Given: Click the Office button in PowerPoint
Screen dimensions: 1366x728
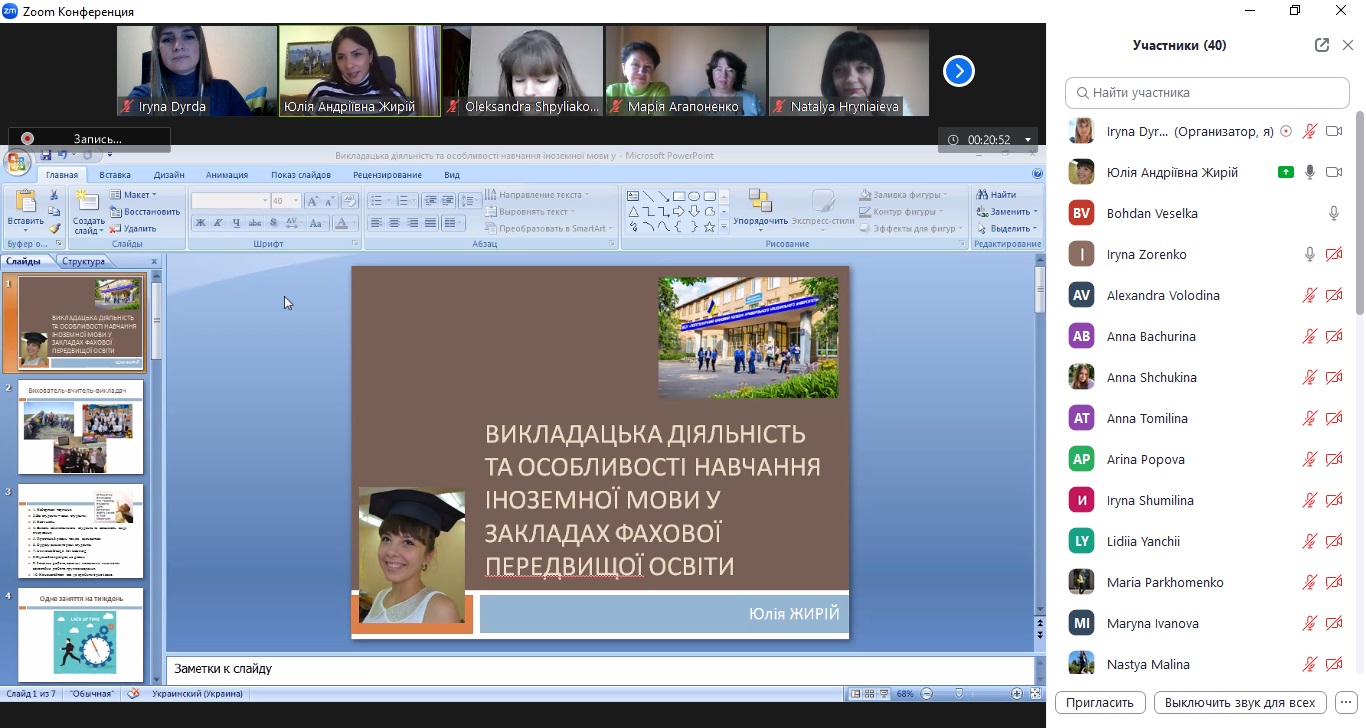Looking at the screenshot, I should pos(17,162).
